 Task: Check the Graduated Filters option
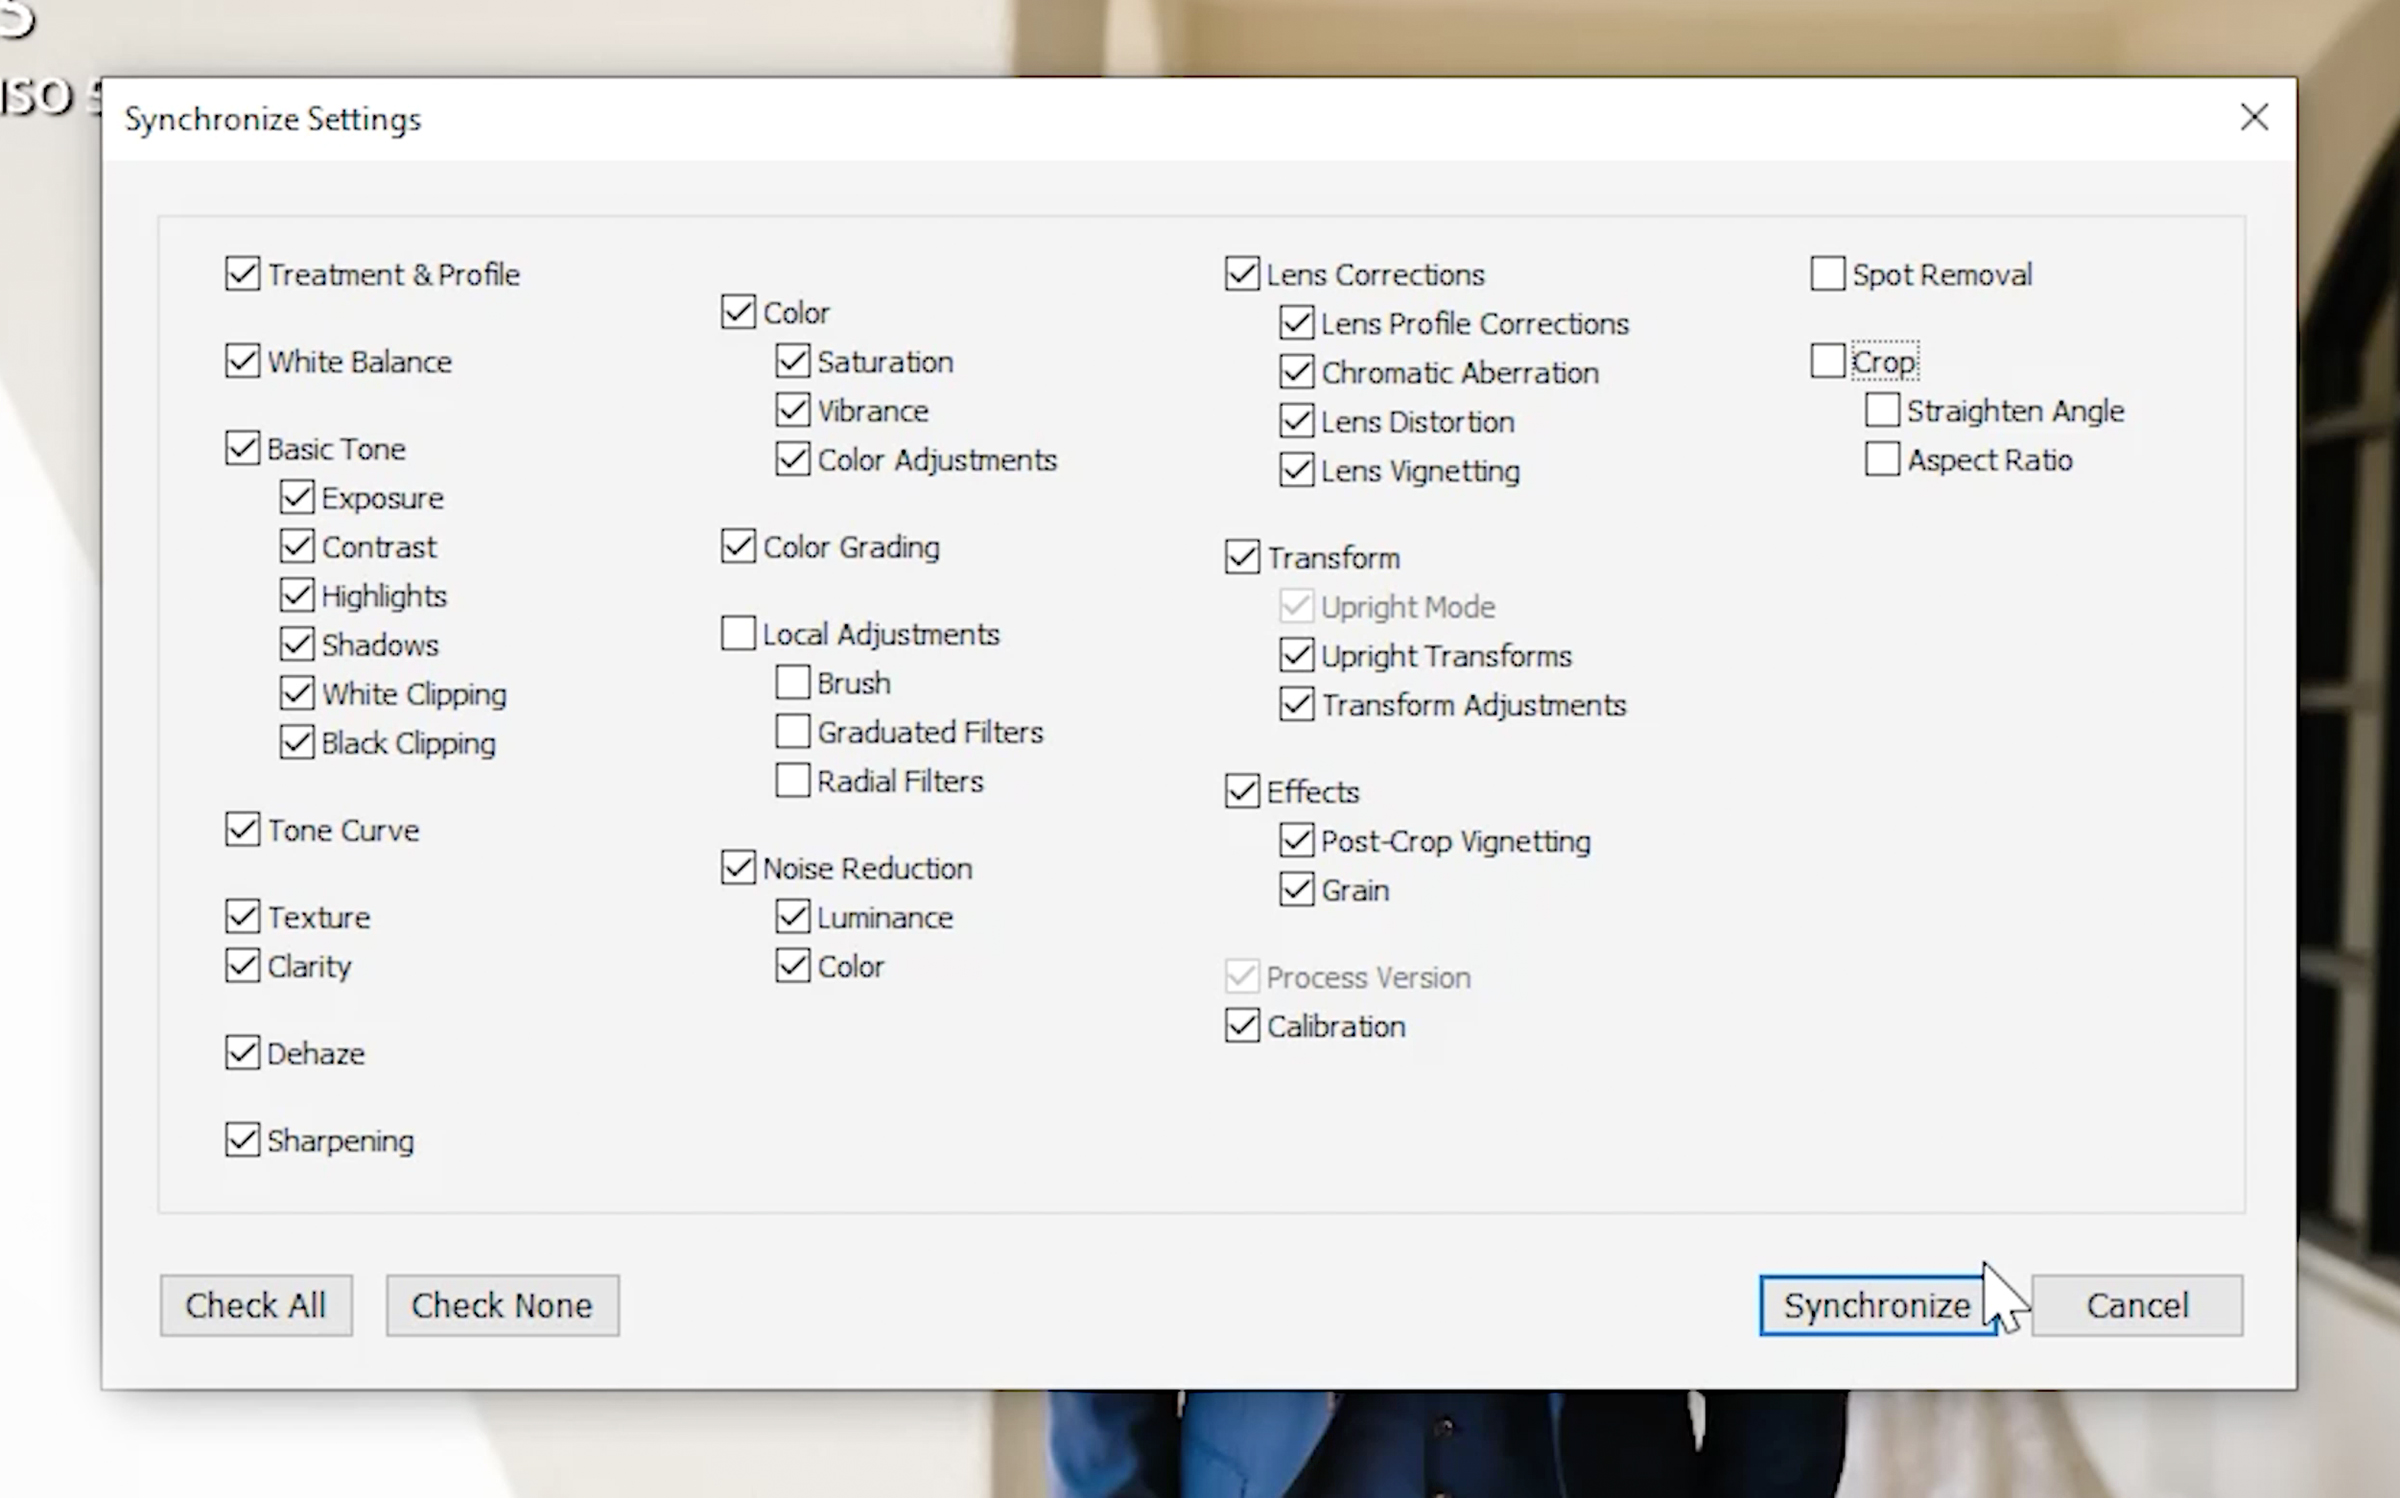tap(792, 731)
